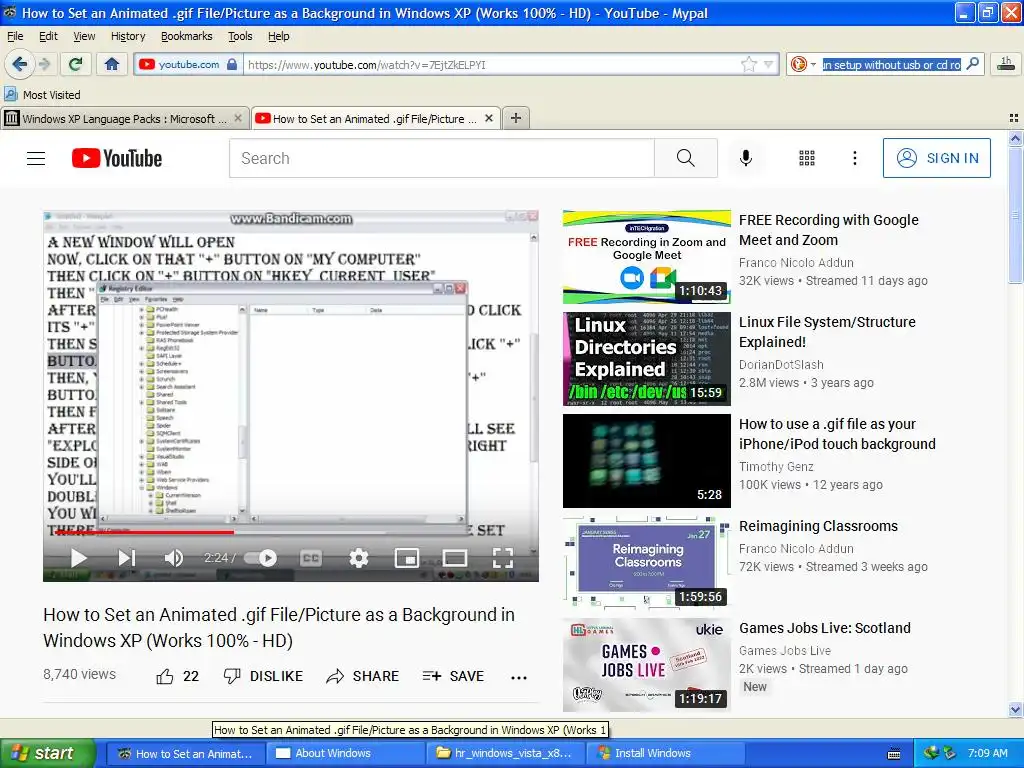Bookmark this page with the star
The image size is (1024, 768).
(748, 64)
